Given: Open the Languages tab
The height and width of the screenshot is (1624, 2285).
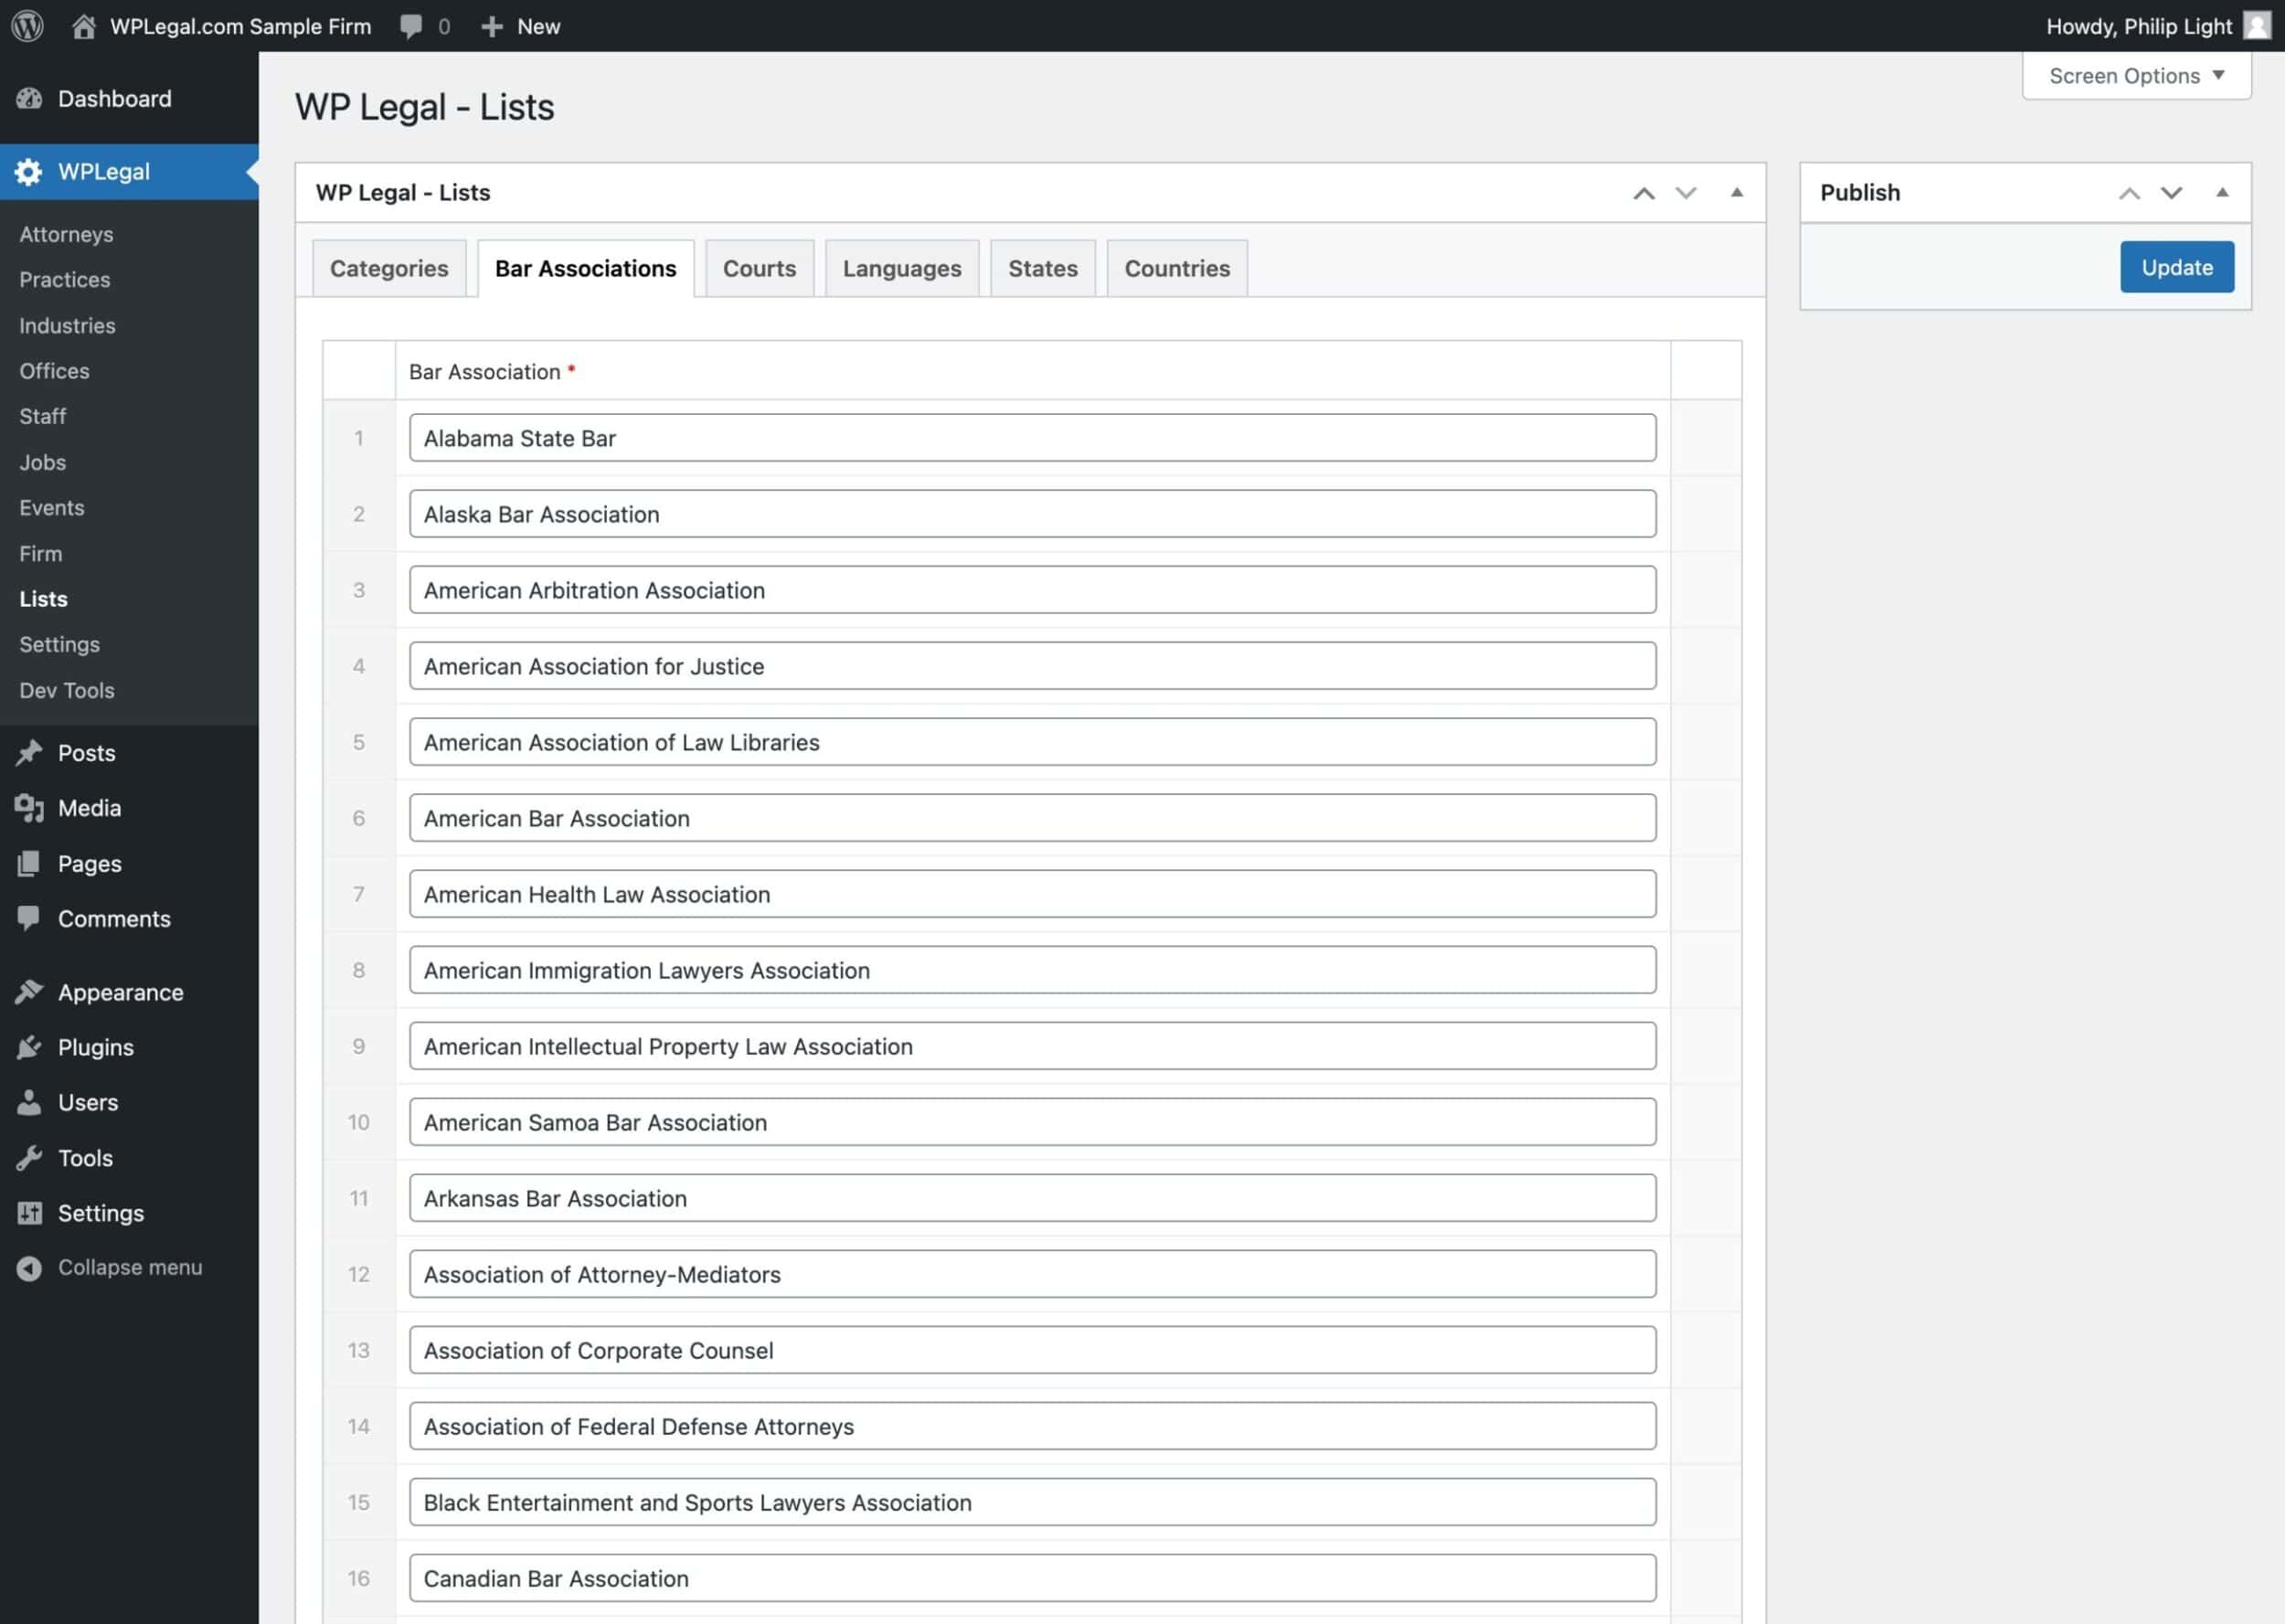Looking at the screenshot, I should (x=901, y=268).
